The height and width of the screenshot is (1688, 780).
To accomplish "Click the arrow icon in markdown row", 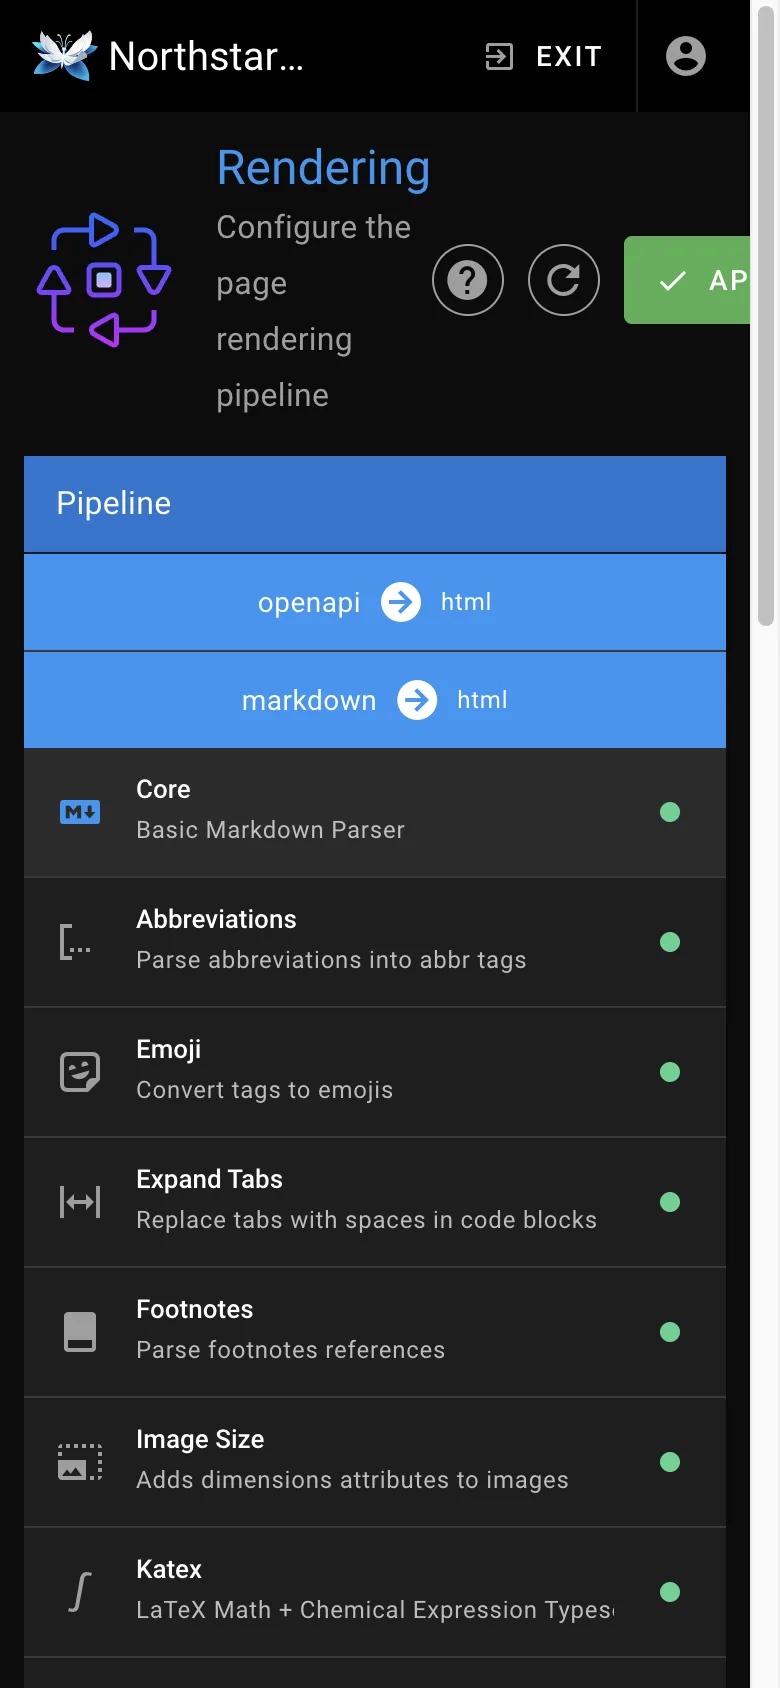I will click(x=417, y=700).
